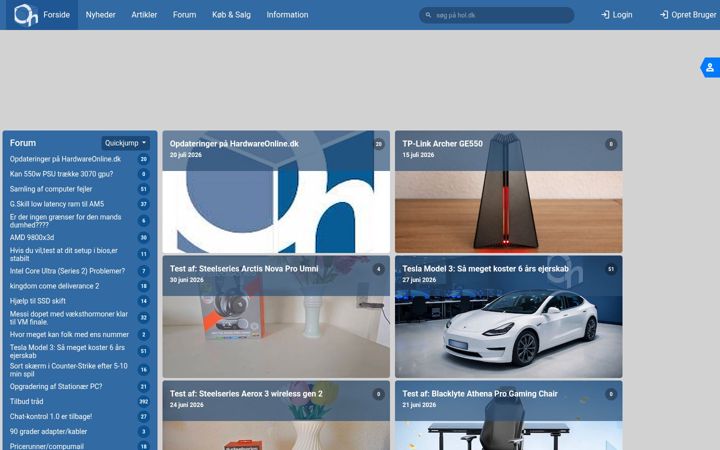
Task: Open forum thread Opdateringer på HardwareOnline.dk
Action: [x=65, y=159]
